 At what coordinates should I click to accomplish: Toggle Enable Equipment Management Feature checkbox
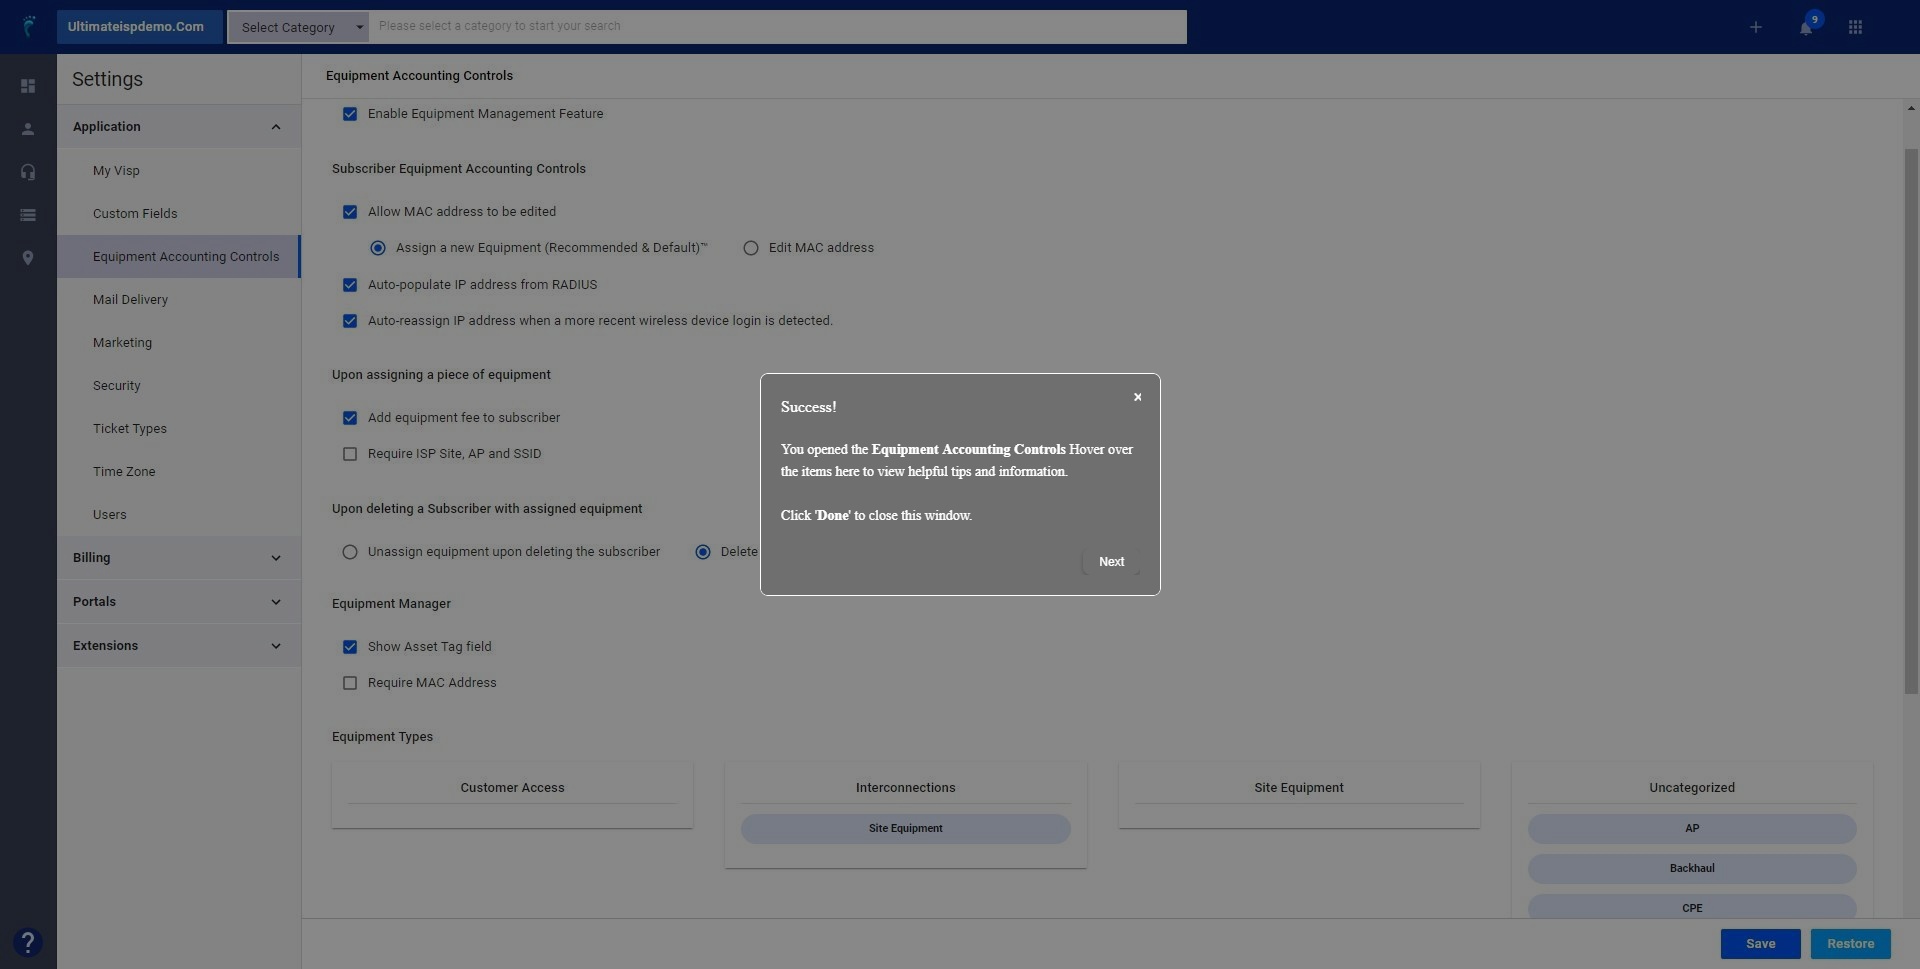pyautogui.click(x=350, y=114)
